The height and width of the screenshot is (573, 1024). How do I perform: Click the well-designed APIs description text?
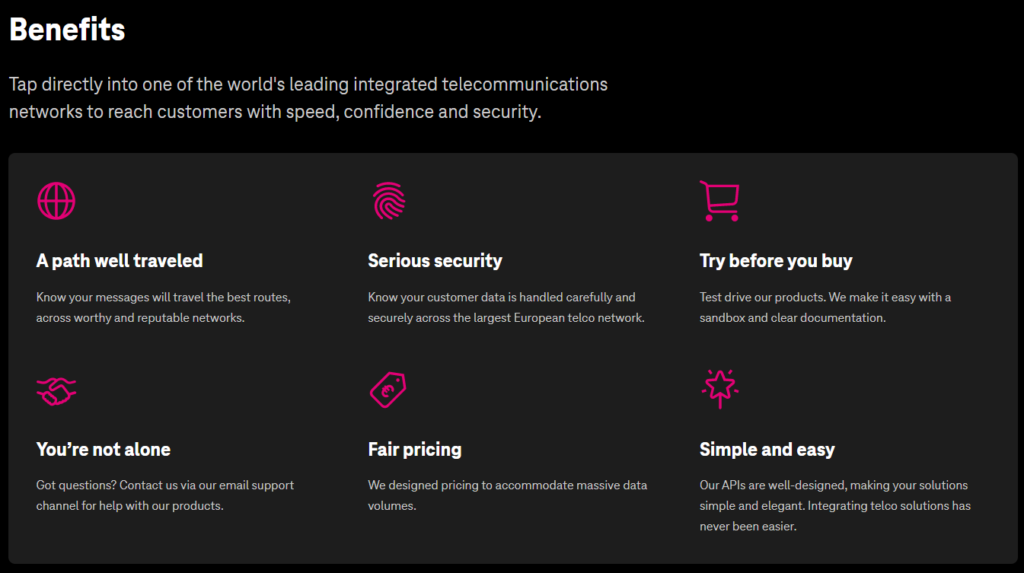pos(835,505)
